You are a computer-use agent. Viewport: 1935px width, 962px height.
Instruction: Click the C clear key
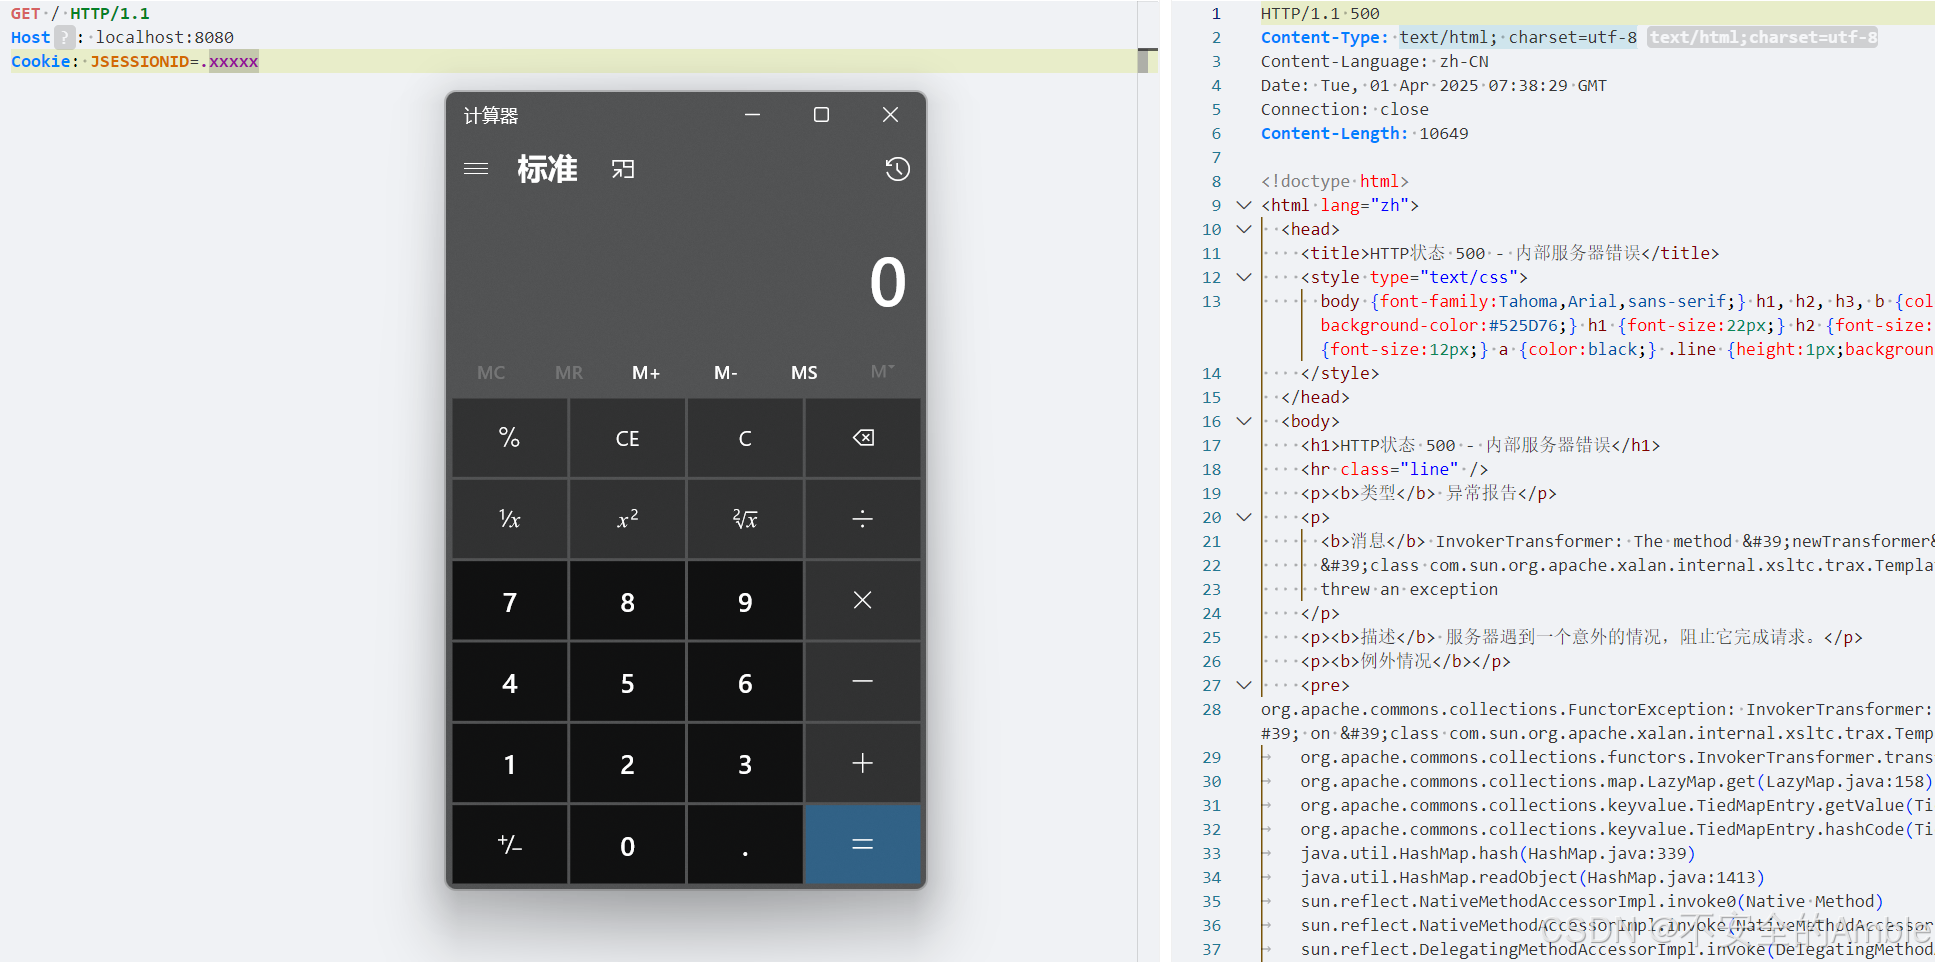tap(745, 438)
